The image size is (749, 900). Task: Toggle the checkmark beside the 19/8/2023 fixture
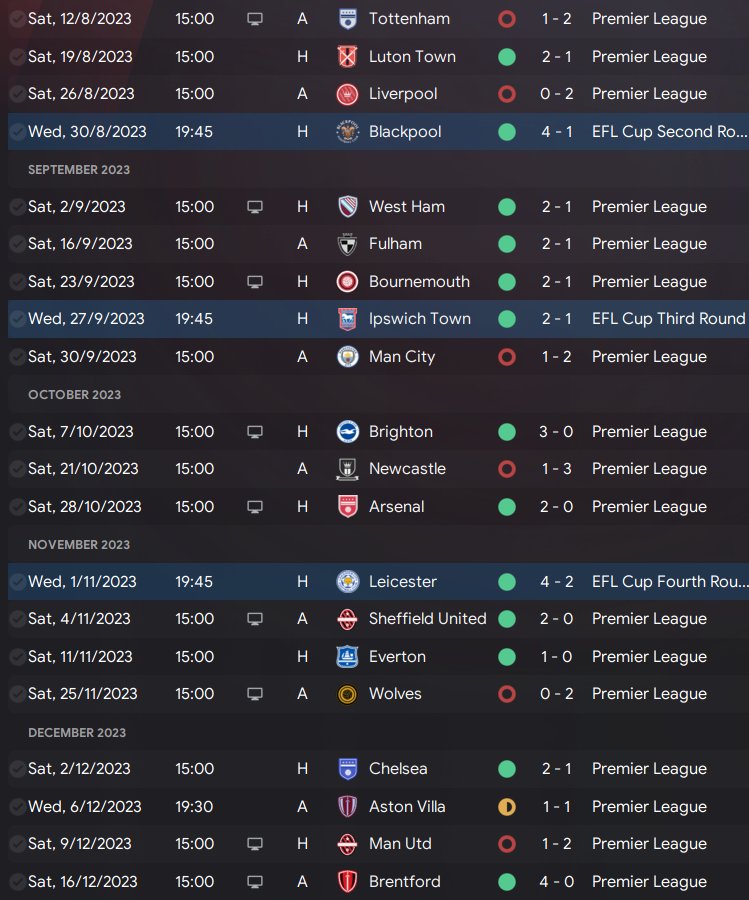16,57
